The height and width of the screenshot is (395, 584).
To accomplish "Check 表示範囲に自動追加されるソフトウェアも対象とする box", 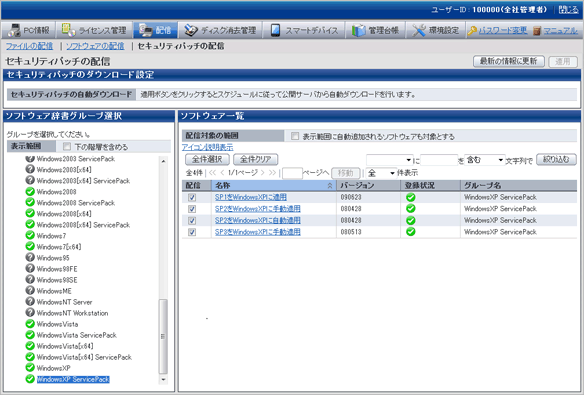I will [x=295, y=136].
